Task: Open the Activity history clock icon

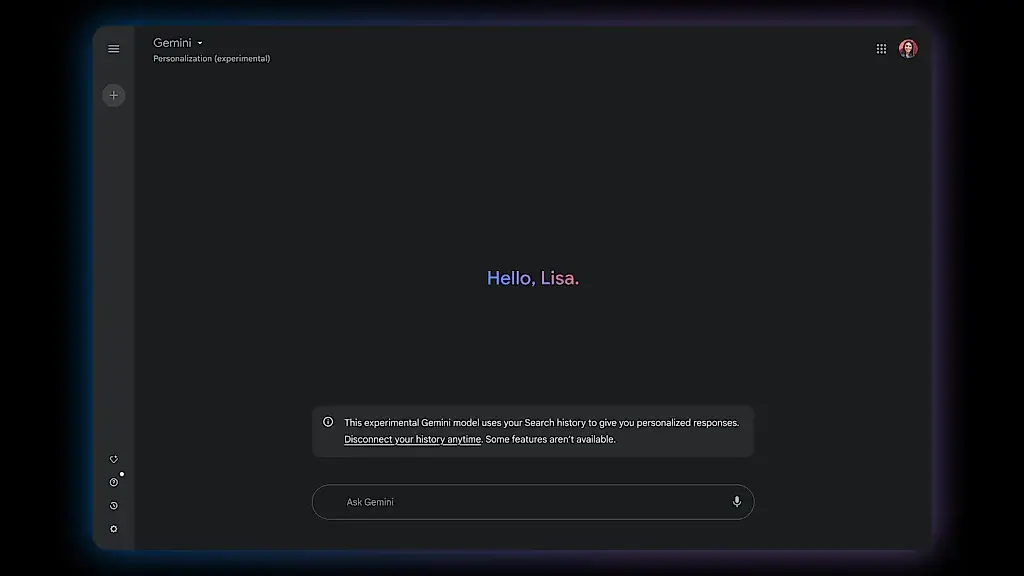Action: [x=114, y=505]
